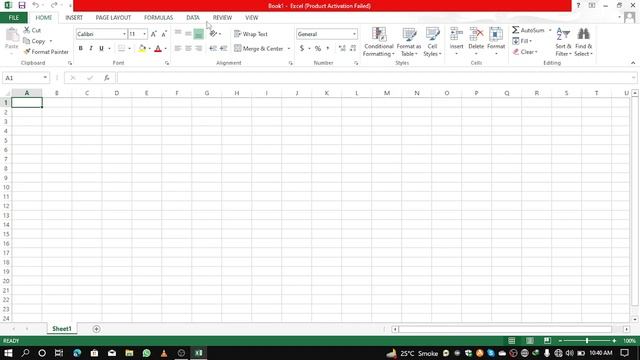Toggle Middle Align vertical alignment
The image size is (640, 360).
[x=188, y=33]
